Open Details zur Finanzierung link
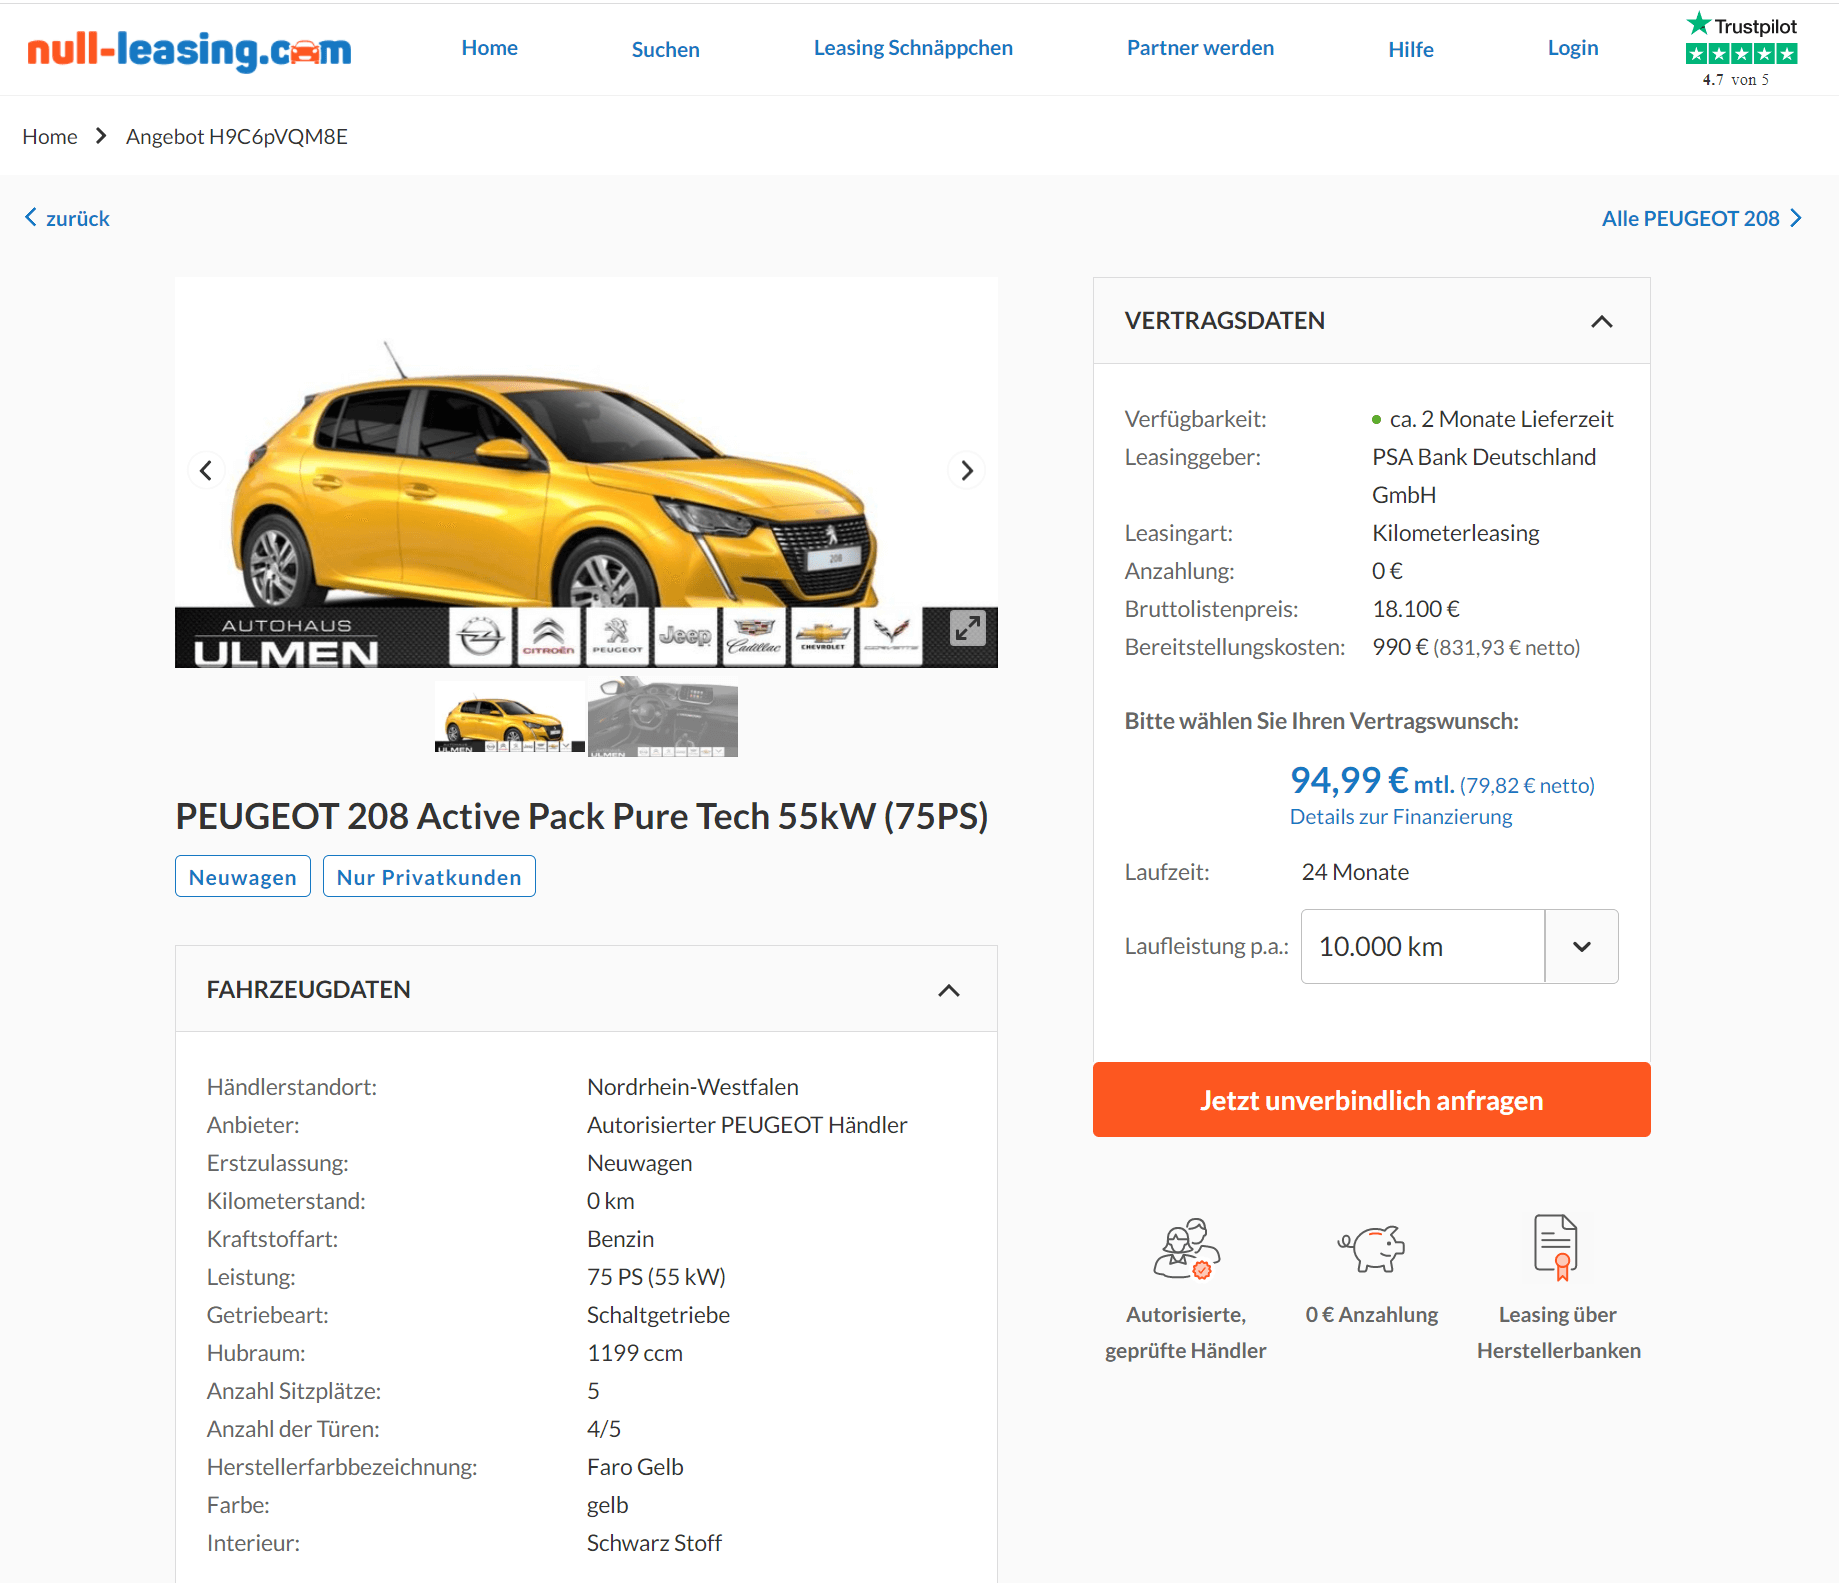1839x1583 pixels. (1401, 817)
